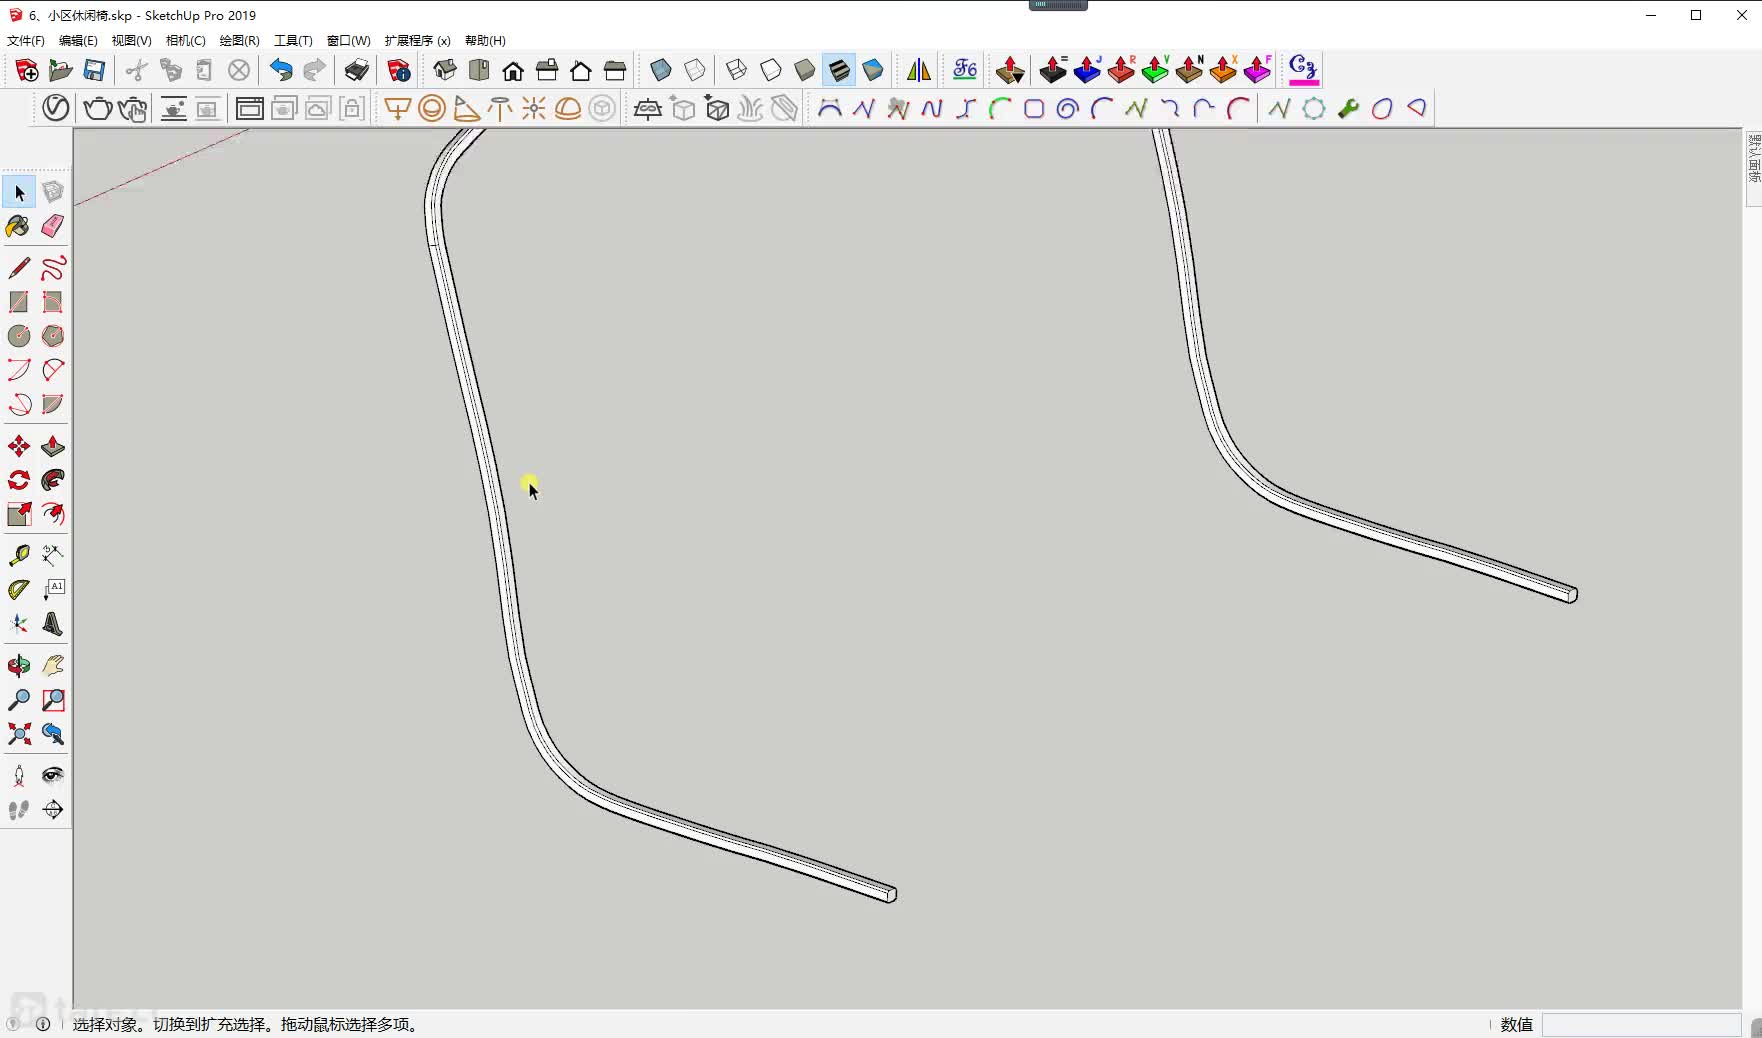The width and height of the screenshot is (1762, 1038).
Task: Activate the Offset tool
Action: point(53,514)
